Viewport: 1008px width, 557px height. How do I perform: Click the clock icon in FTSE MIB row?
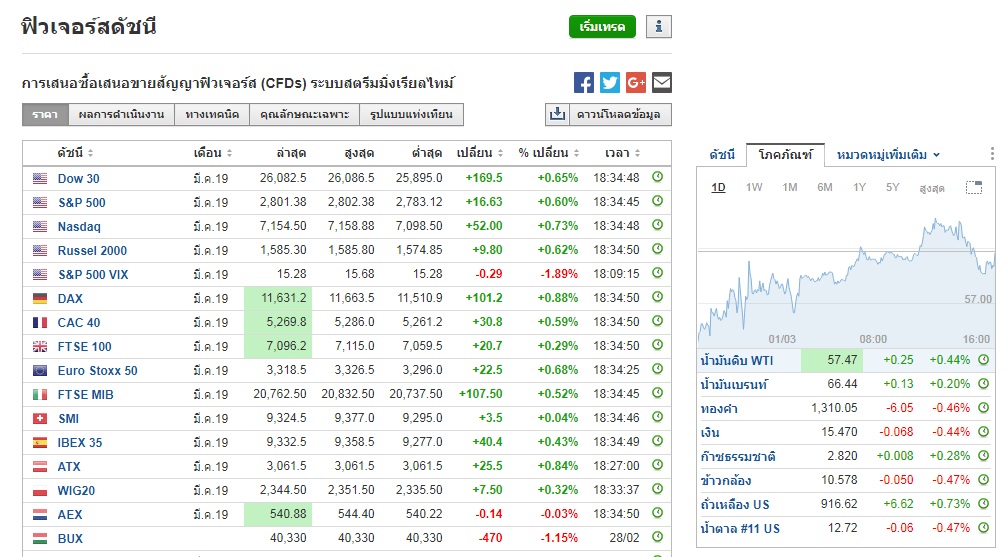coord(657,393)
